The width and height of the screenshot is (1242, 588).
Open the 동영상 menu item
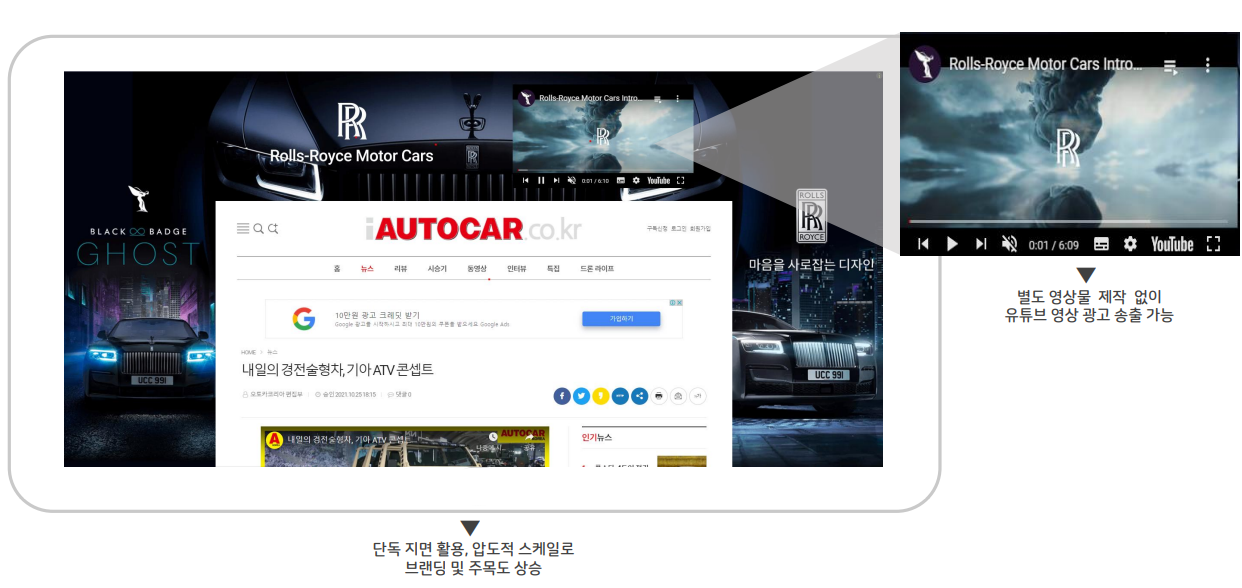pos(477,269)
